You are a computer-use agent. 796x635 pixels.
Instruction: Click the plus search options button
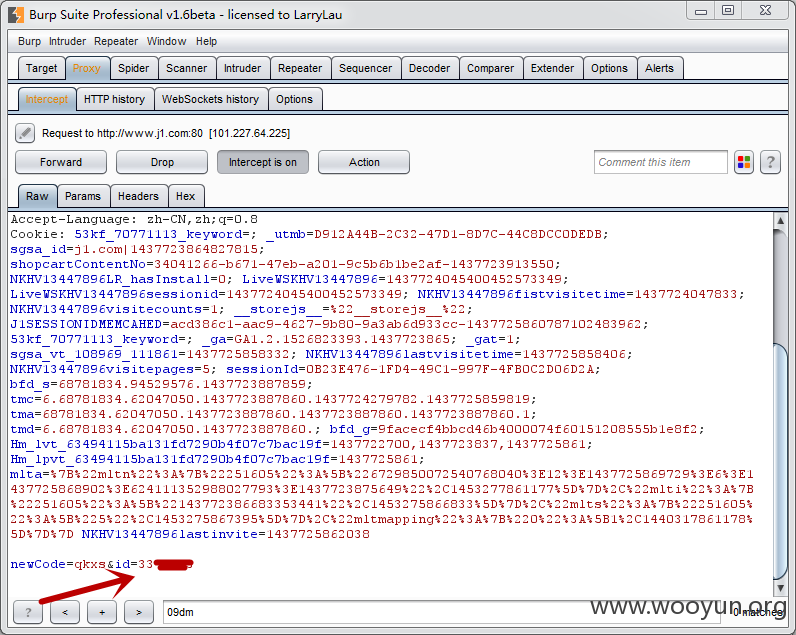102,612
